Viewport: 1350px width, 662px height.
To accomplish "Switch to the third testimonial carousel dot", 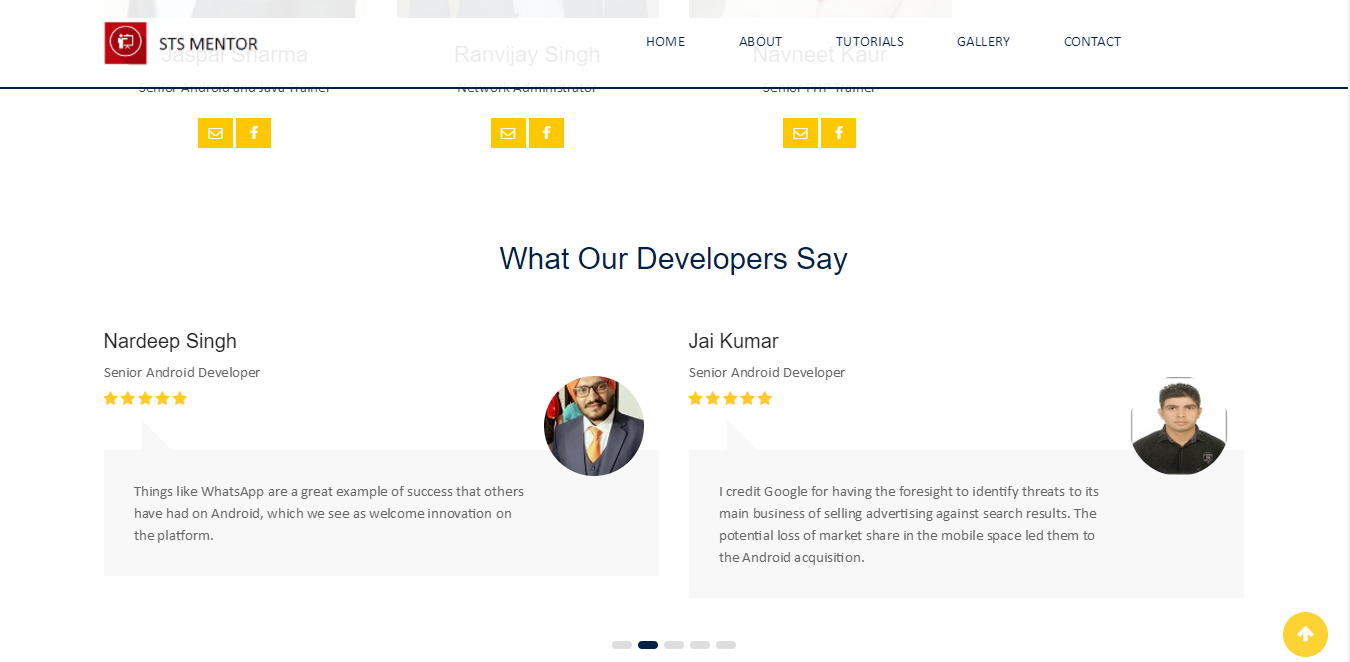I will (674, 645).
